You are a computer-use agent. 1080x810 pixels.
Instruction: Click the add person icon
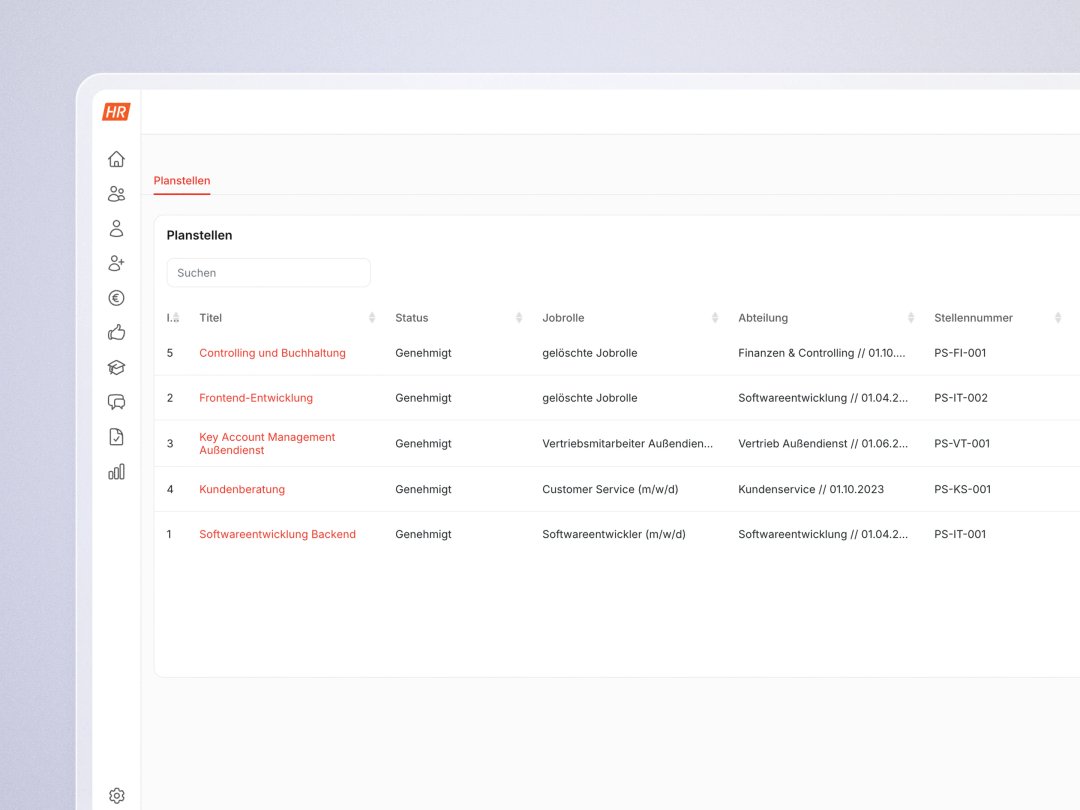(116, 263)
